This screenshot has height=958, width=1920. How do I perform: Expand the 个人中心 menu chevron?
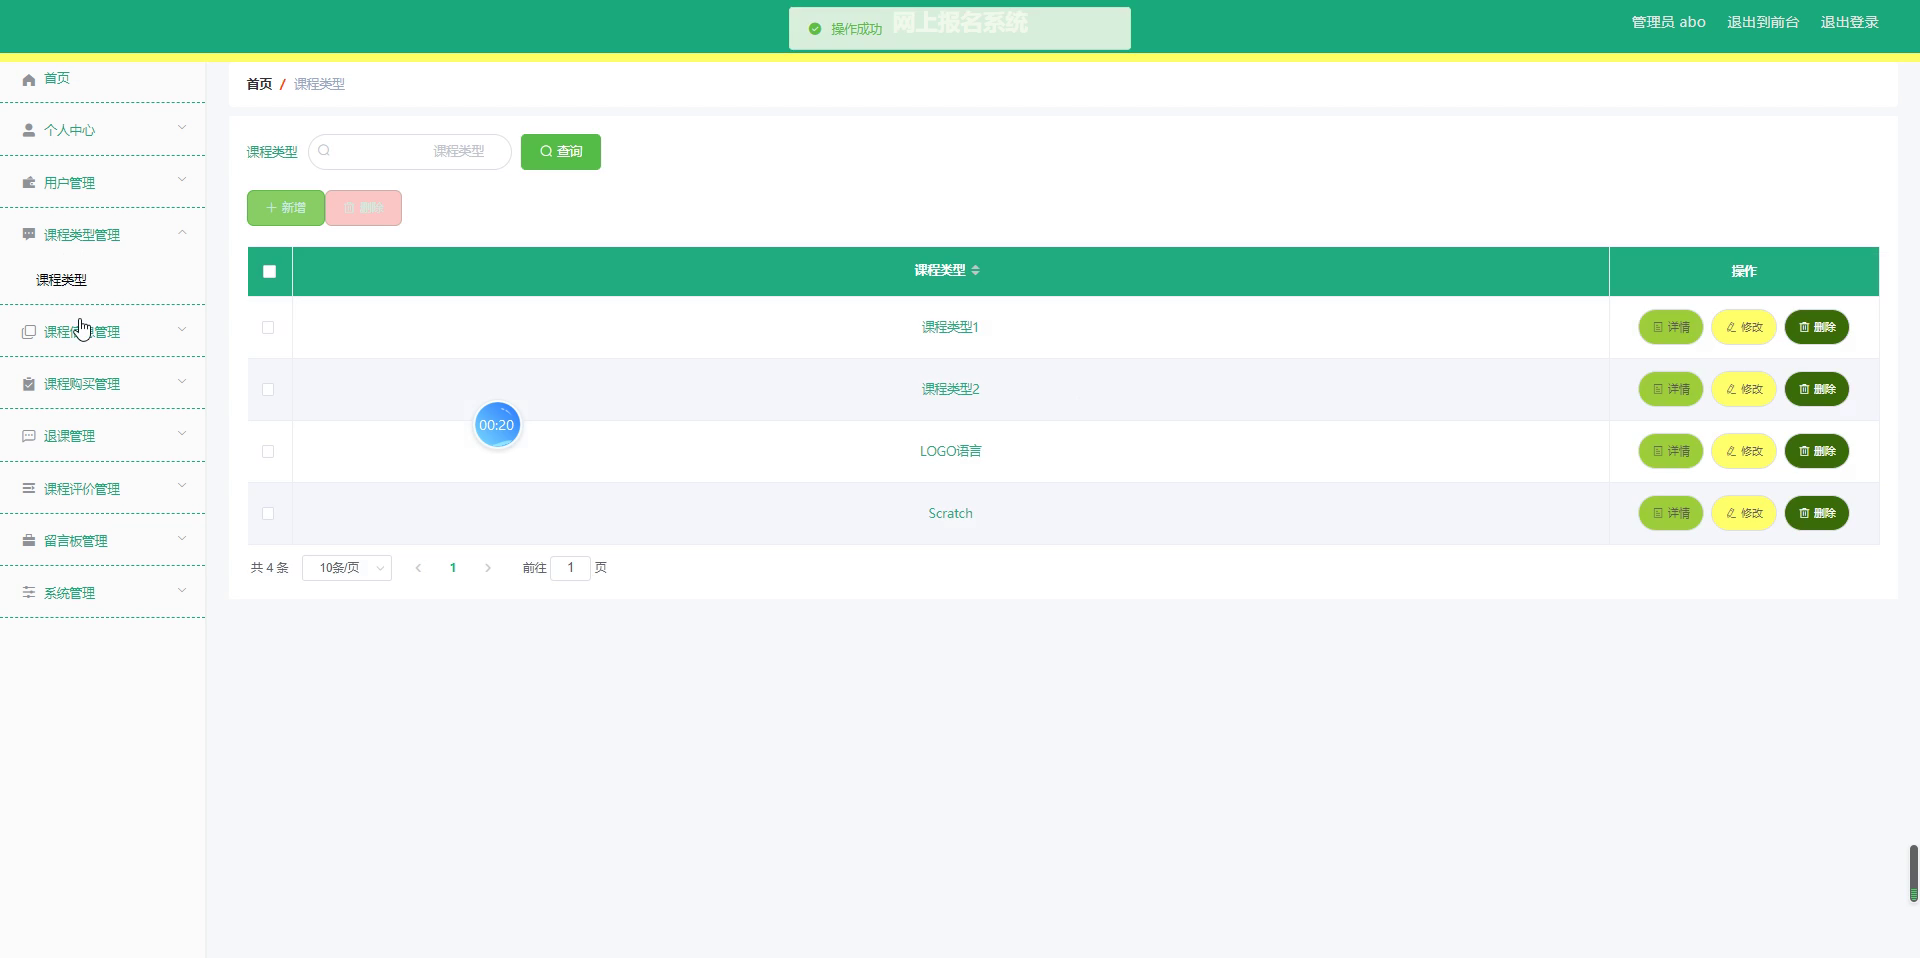pos(182,128)
